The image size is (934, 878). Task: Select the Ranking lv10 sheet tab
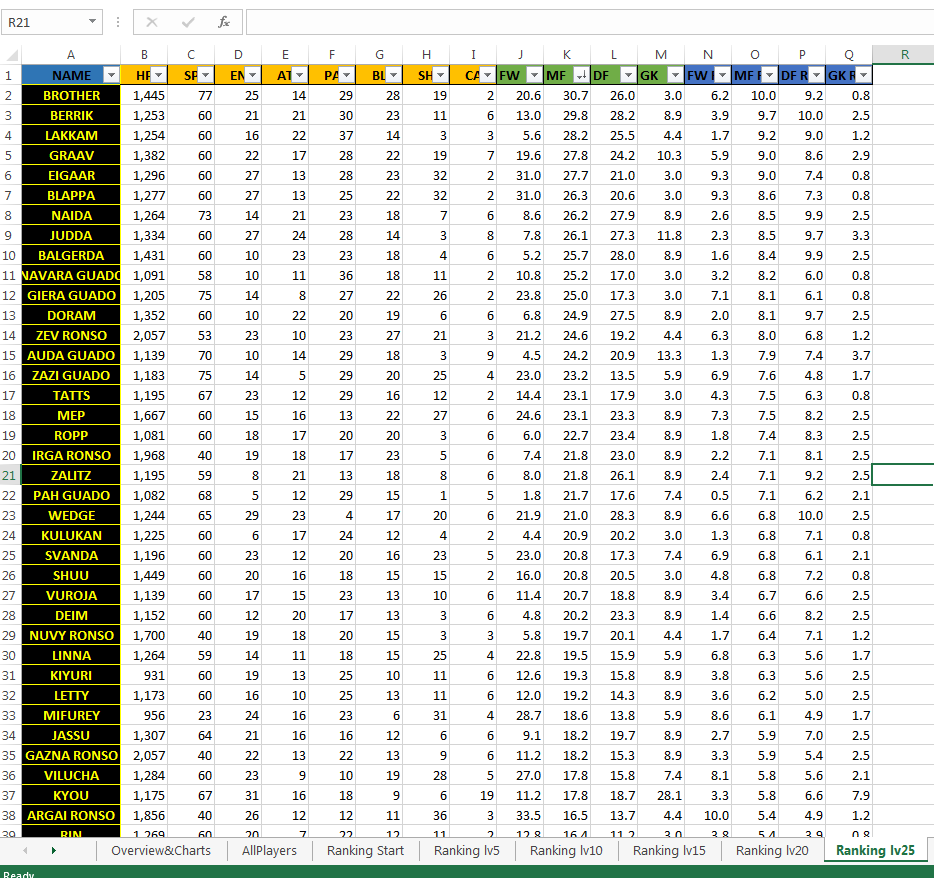coord(566,851)
